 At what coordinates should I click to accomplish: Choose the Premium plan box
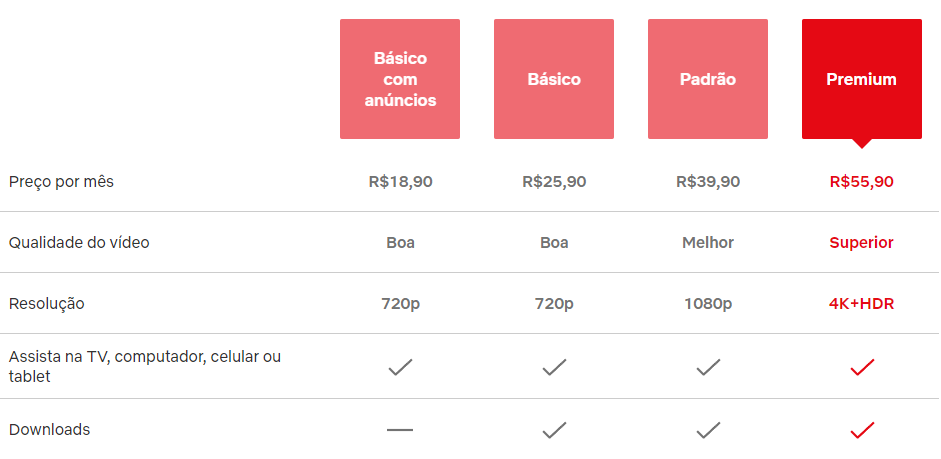coord(862,79)
